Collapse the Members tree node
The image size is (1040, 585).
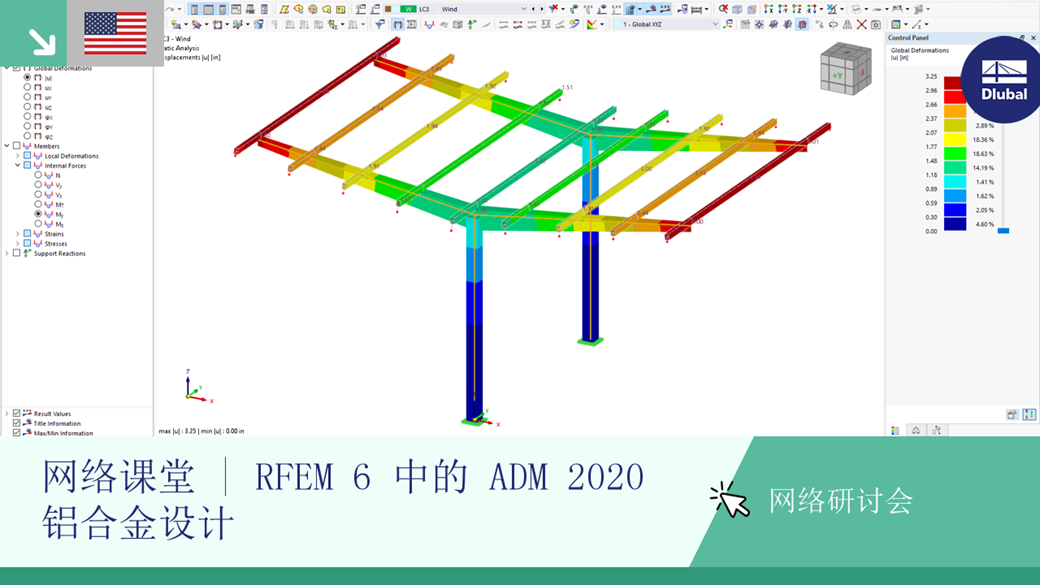7,146
